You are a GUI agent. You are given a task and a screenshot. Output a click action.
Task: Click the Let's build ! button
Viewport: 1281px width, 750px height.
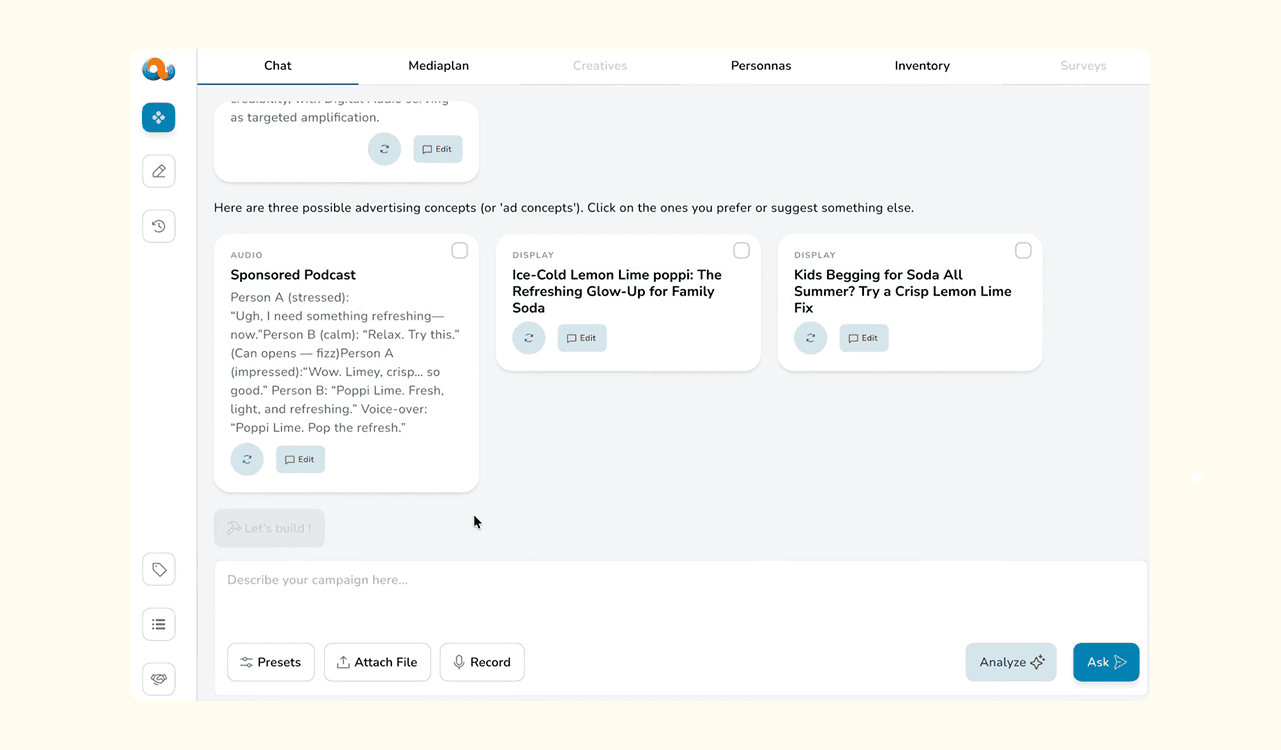(270, 528)
